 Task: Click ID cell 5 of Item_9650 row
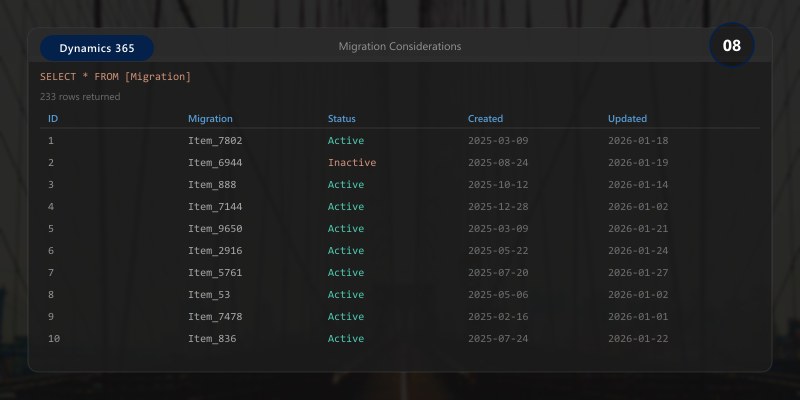[x=51, y=228]
